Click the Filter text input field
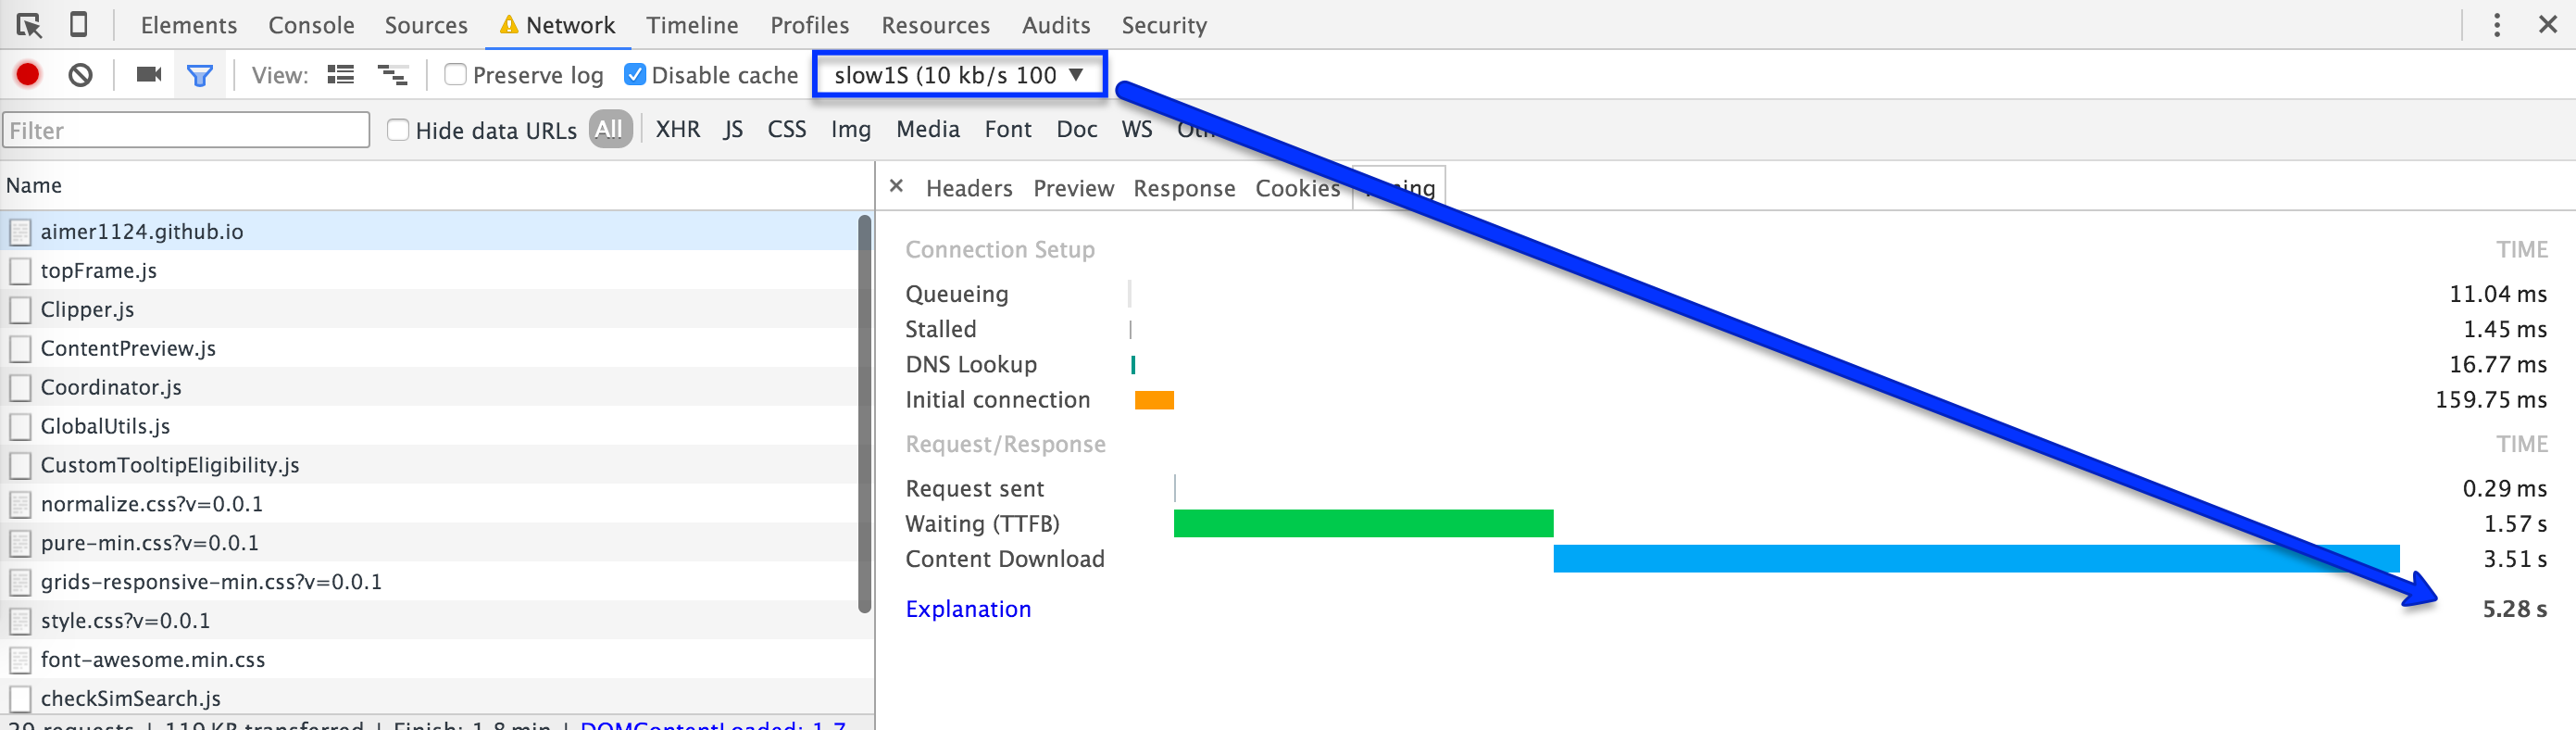 click(186, 130)
